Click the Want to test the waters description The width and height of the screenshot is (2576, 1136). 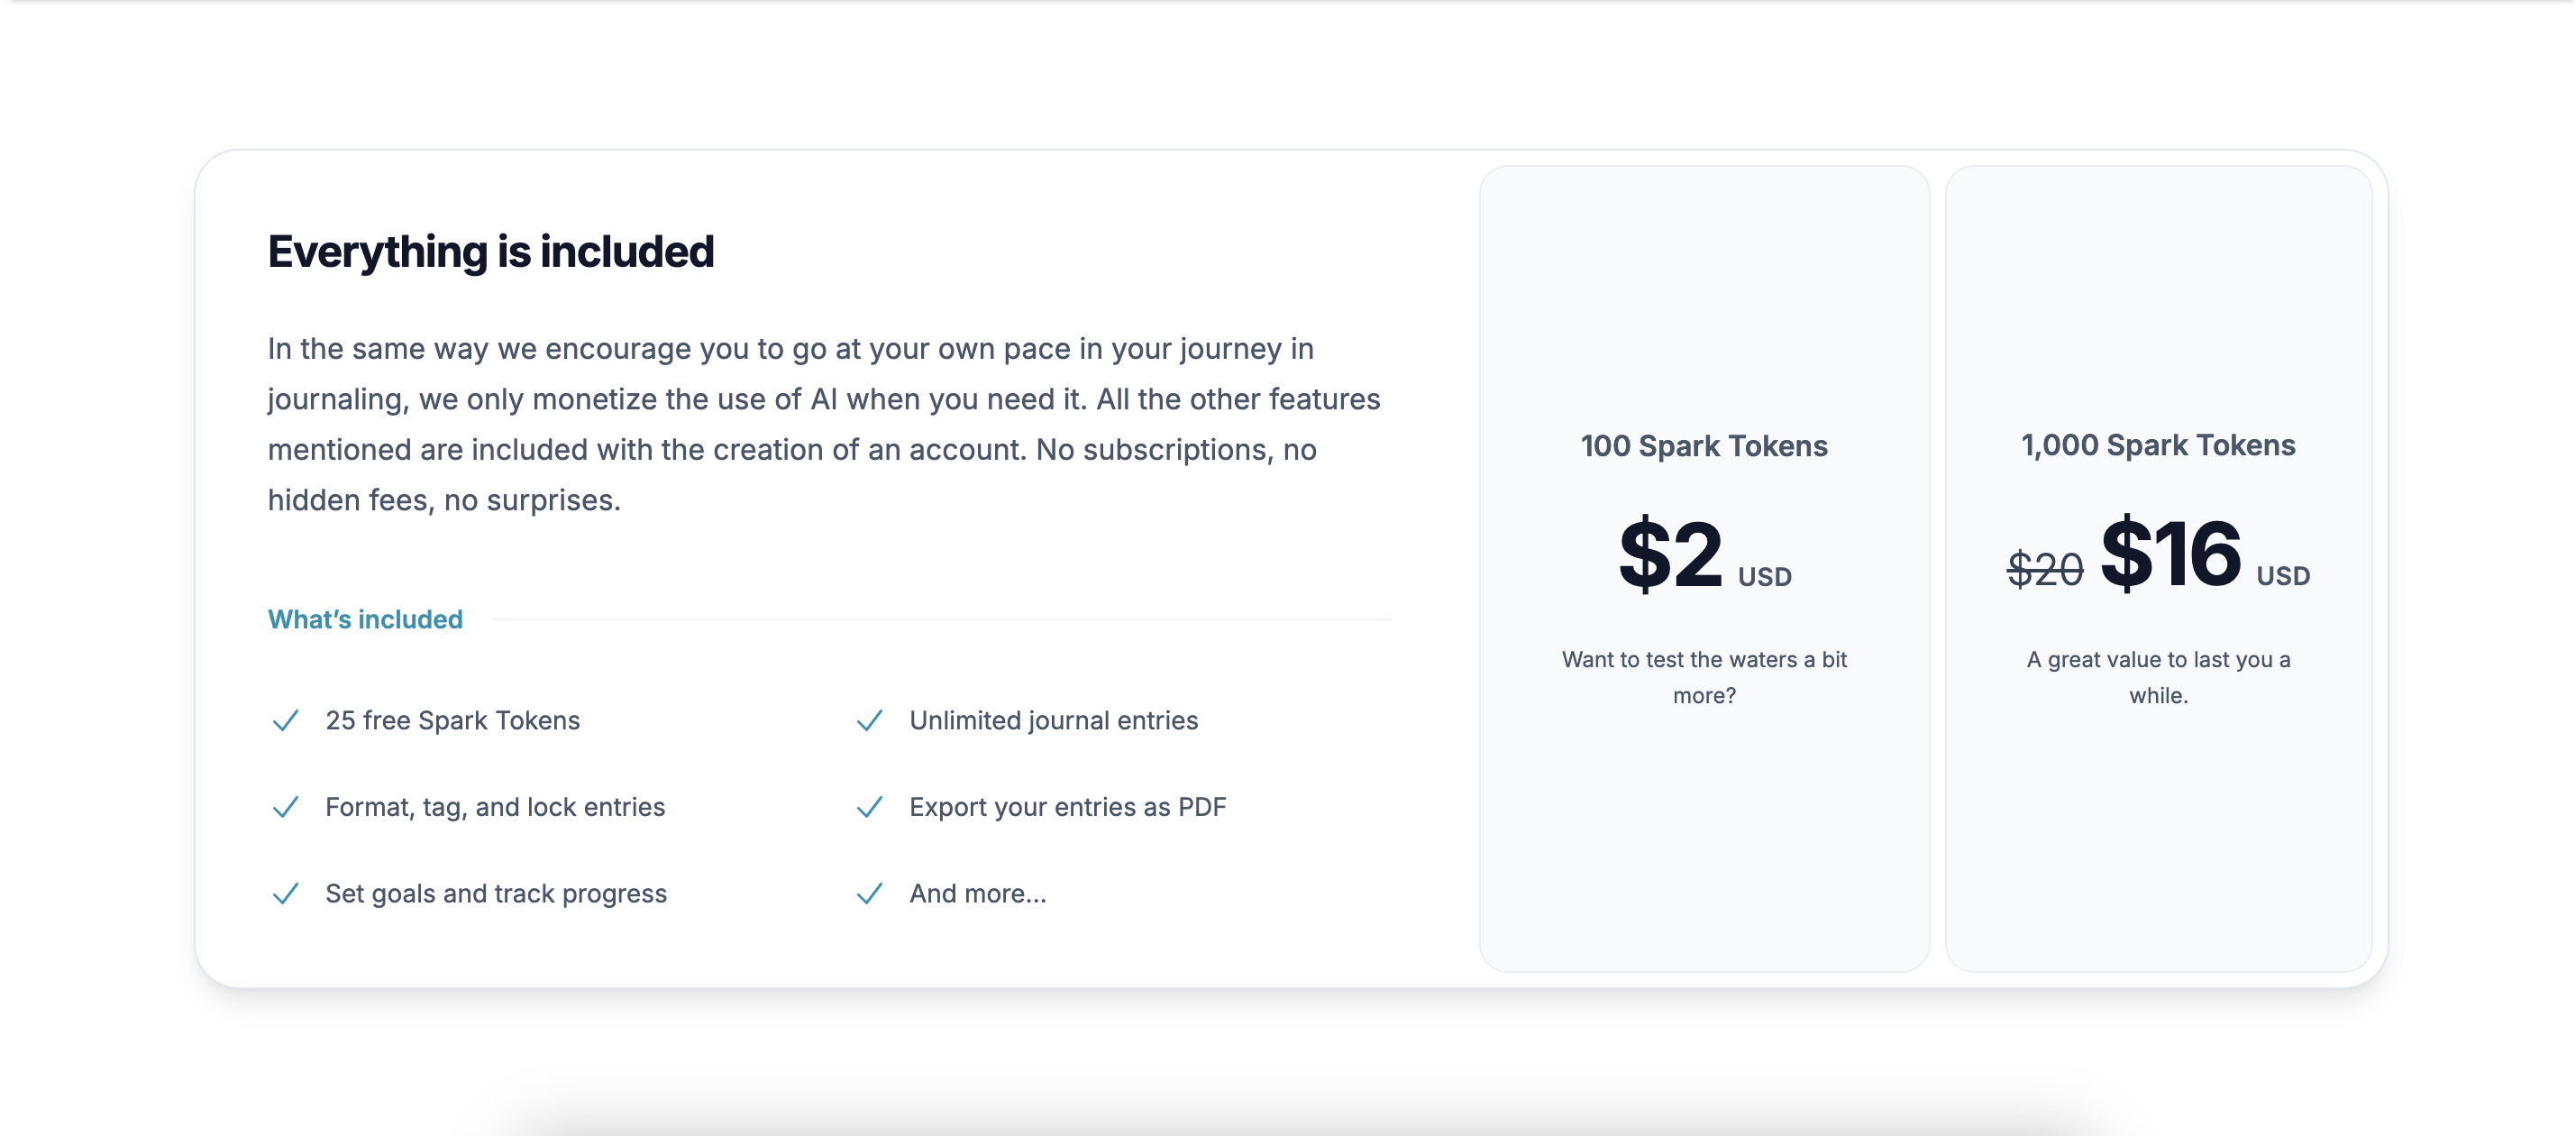1704,677
